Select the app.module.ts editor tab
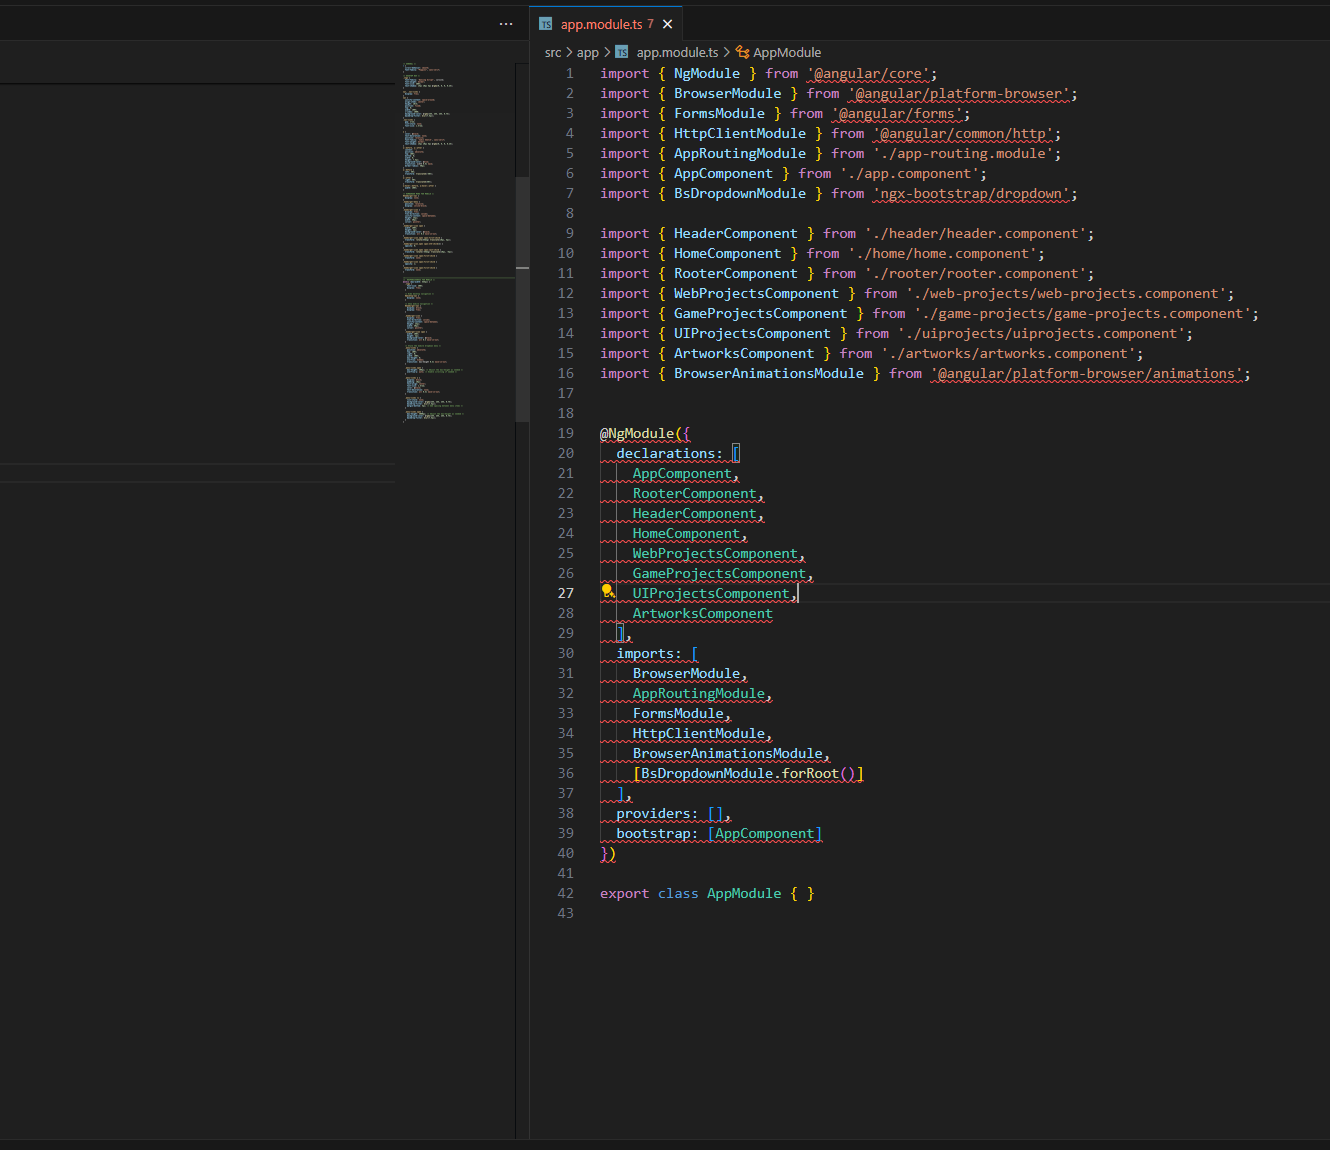This screenshot has width=1330, height=1150. (601, 24)
